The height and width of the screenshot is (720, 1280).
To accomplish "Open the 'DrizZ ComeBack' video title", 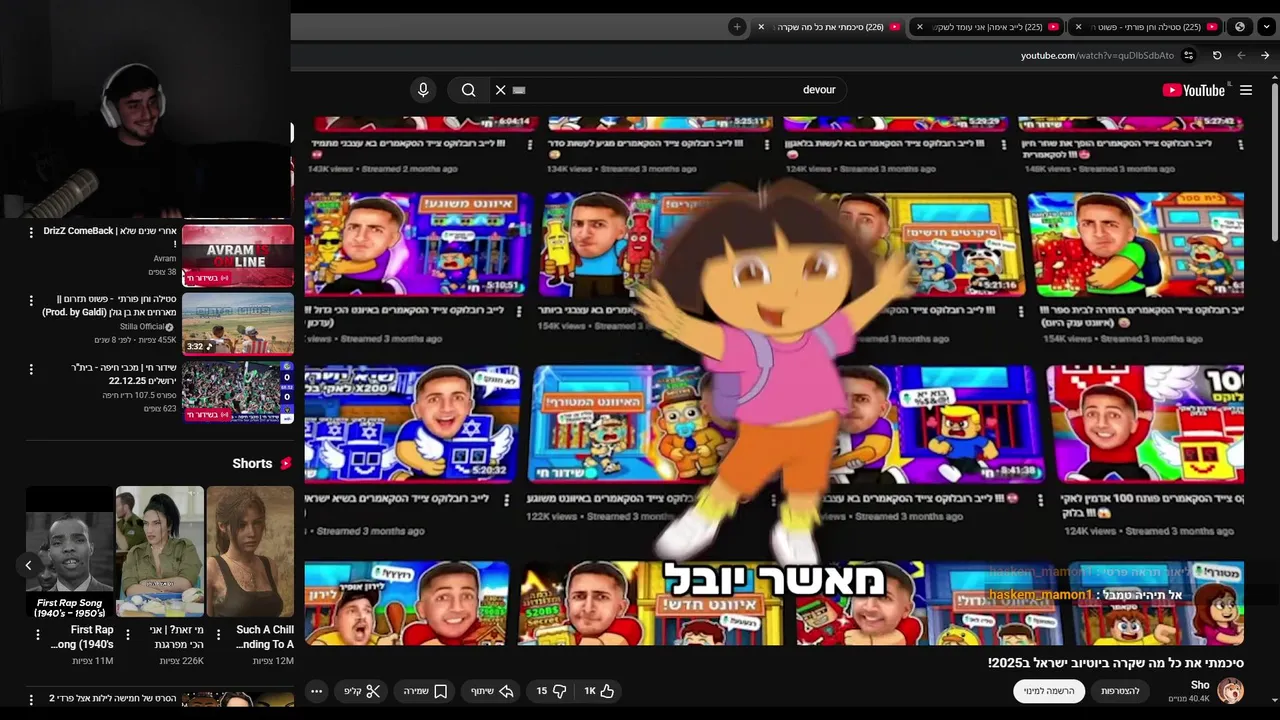I will [x=110, y=237].
